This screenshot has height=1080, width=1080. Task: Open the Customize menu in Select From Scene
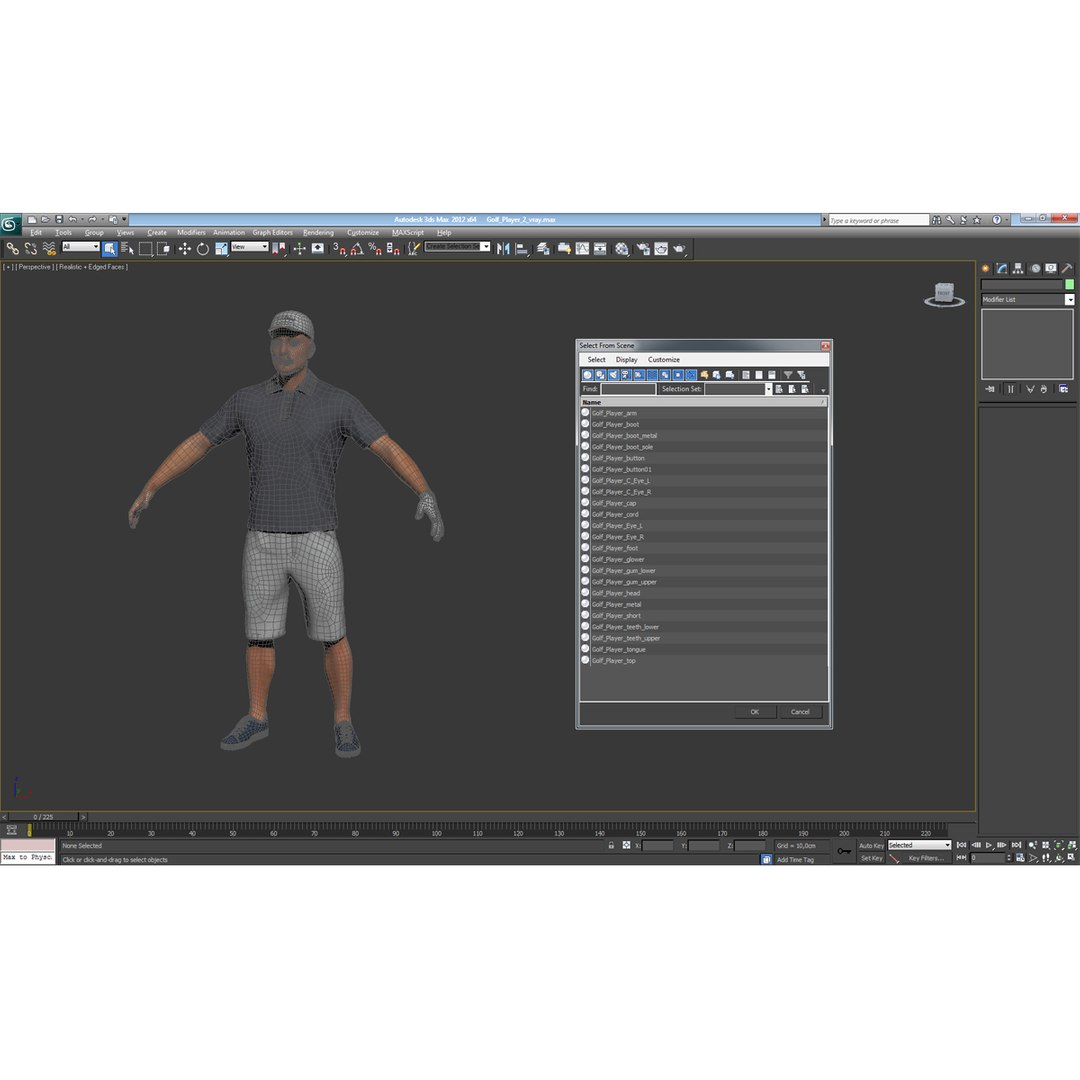coord(663,360)
